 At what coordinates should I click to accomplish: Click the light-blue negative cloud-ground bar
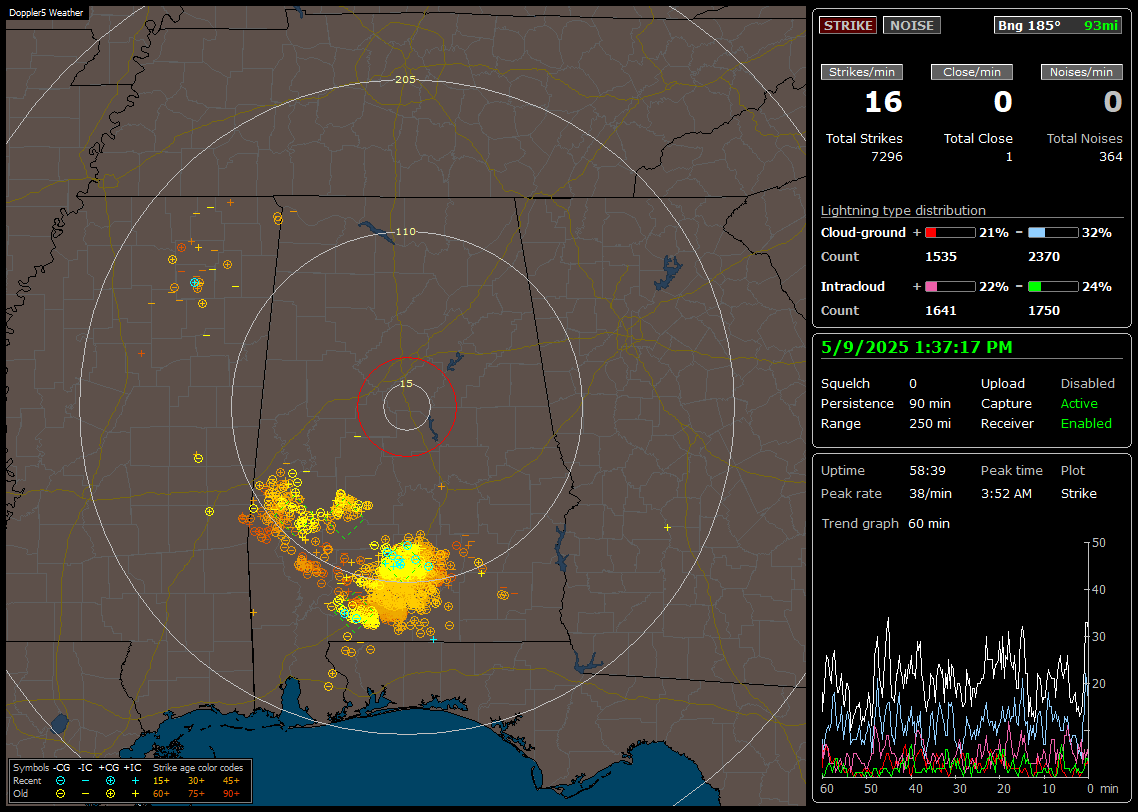coord(1053,233)
